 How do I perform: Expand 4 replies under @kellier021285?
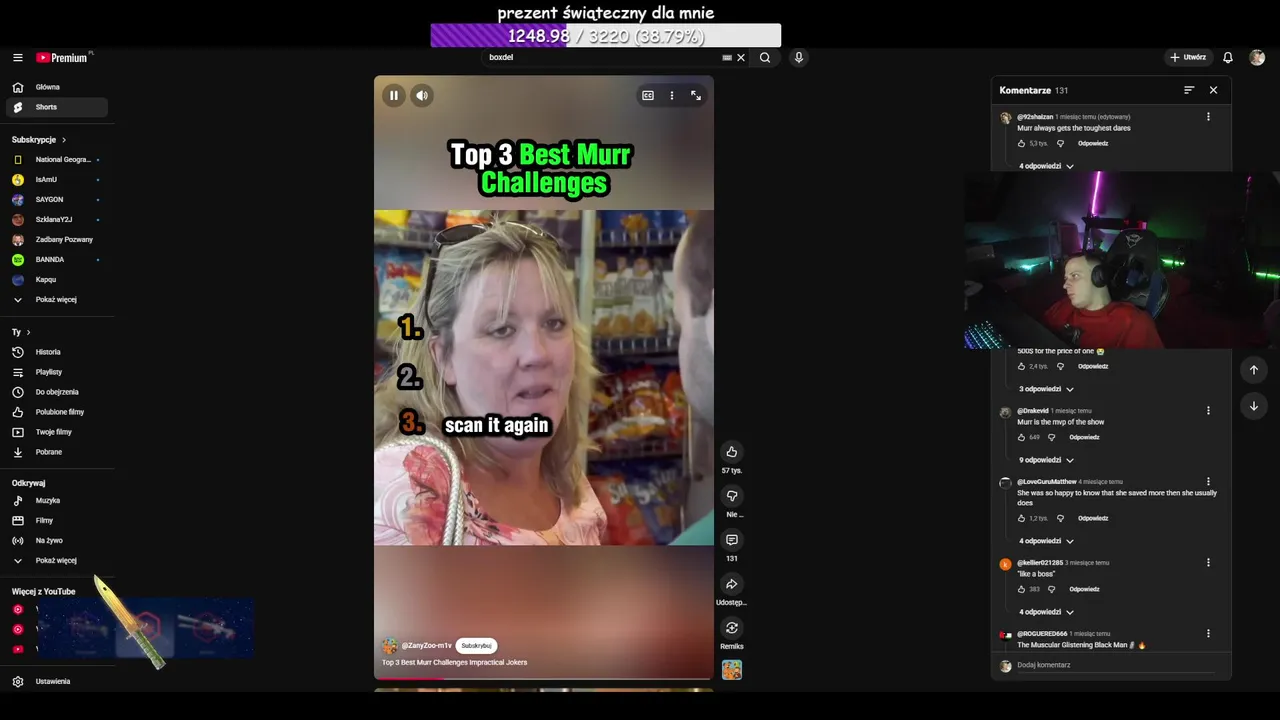1046,612
